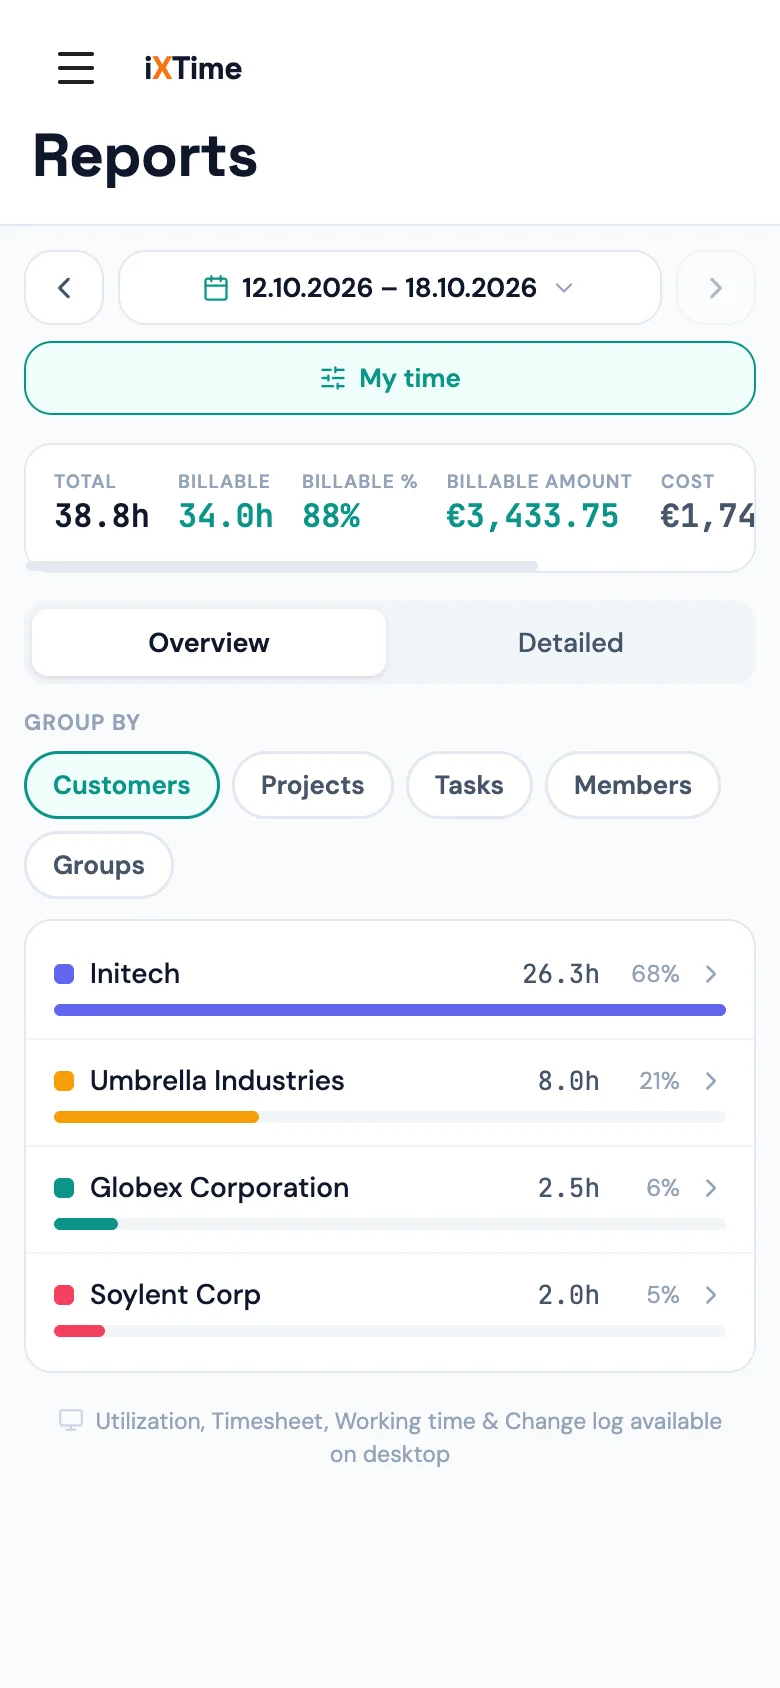Switch to the Detailed tab
The width and height of the screenshot is (780, 1688).
point(570,642)
